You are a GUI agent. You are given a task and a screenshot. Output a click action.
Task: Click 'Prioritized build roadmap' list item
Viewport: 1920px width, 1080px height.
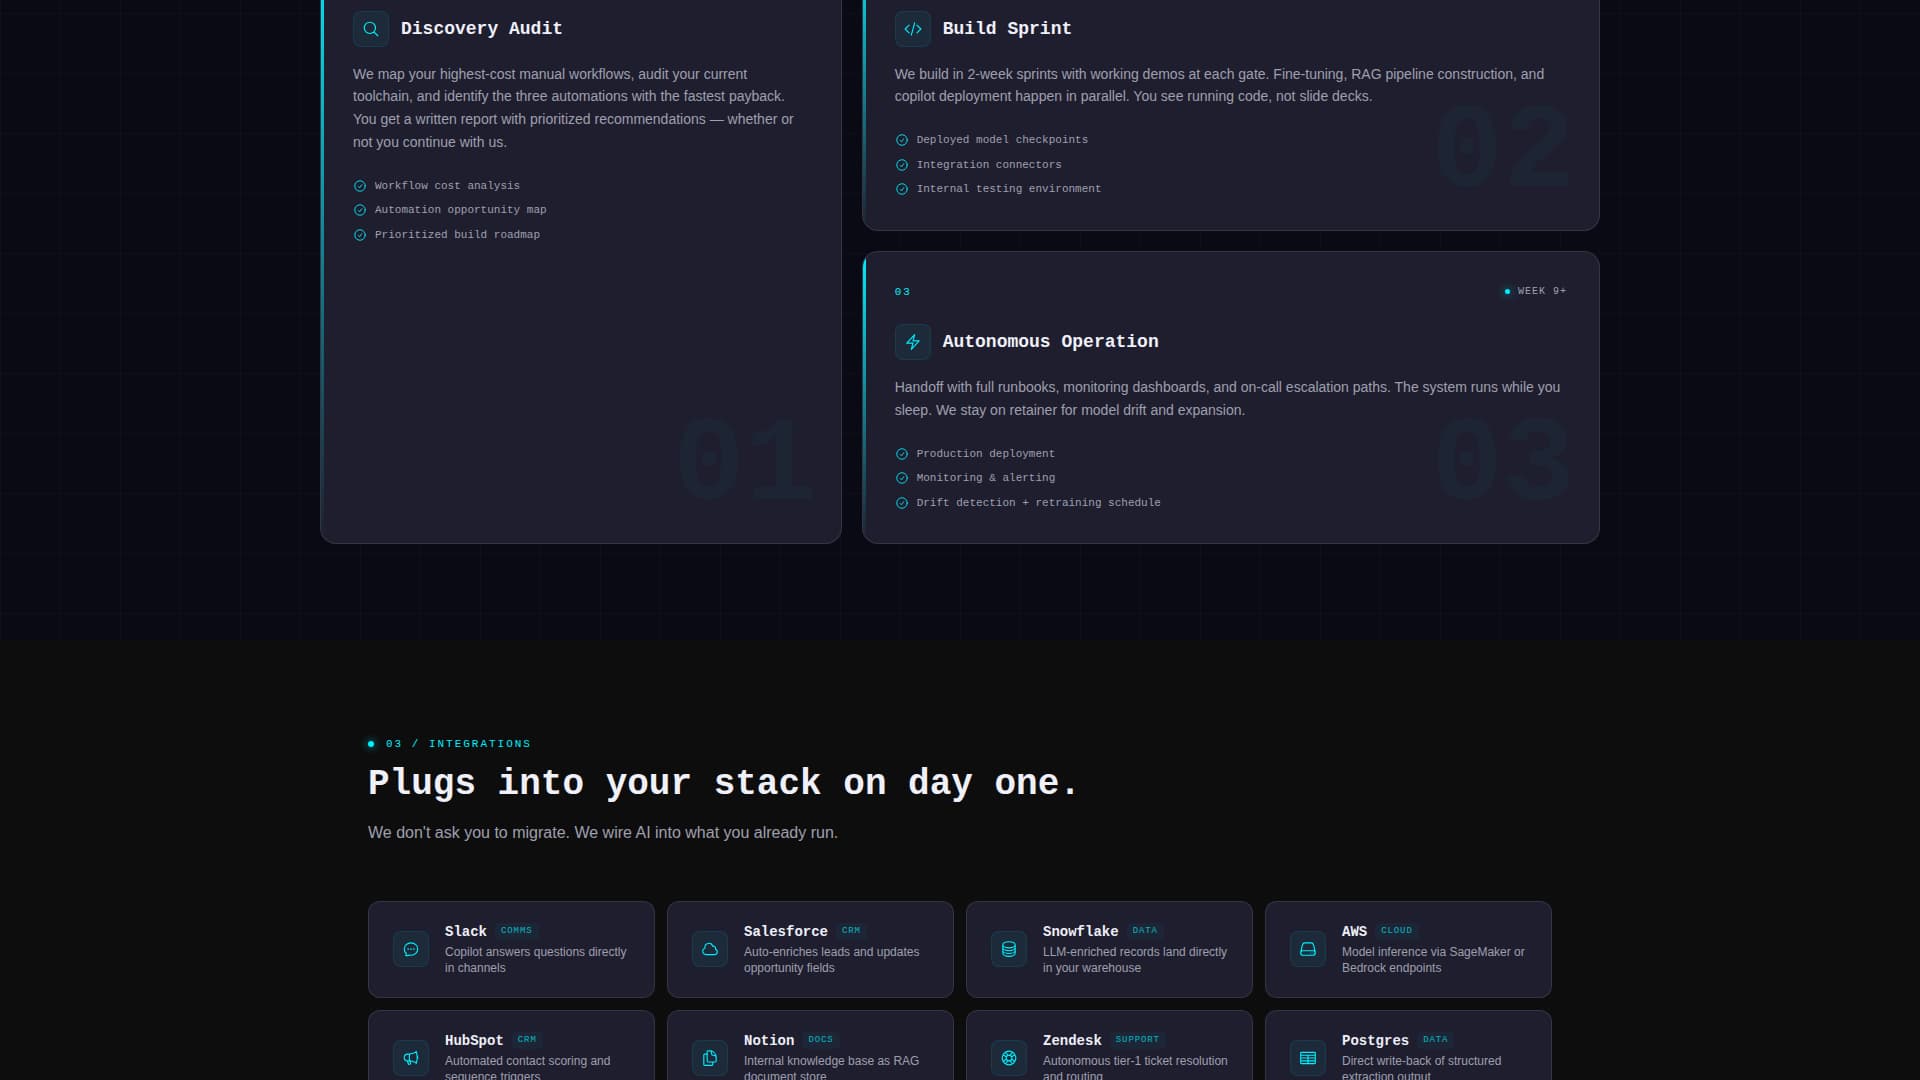pyautogui.click(x=457, y=235)
